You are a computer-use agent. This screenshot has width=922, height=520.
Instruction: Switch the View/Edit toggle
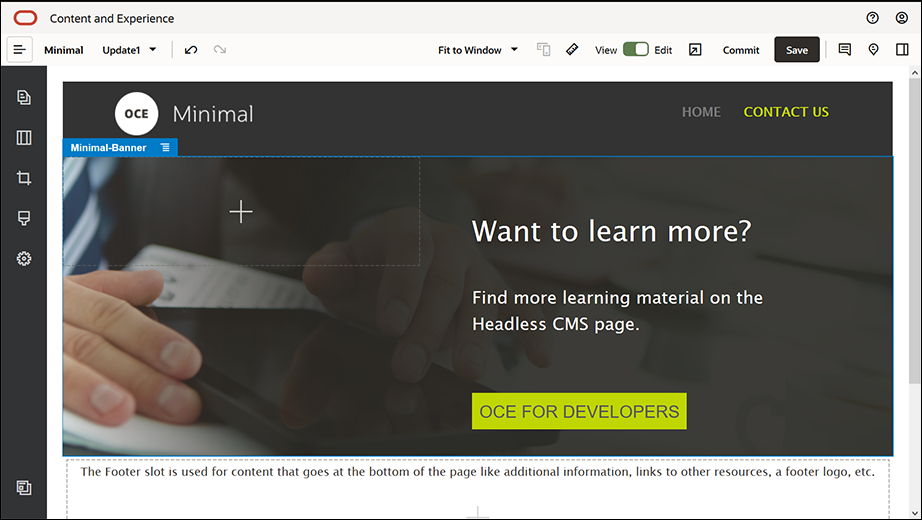636,50
